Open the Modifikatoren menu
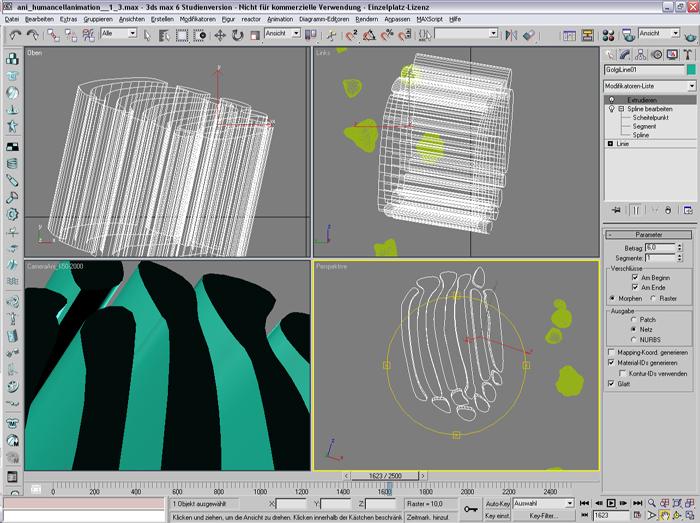 point(198,19)
